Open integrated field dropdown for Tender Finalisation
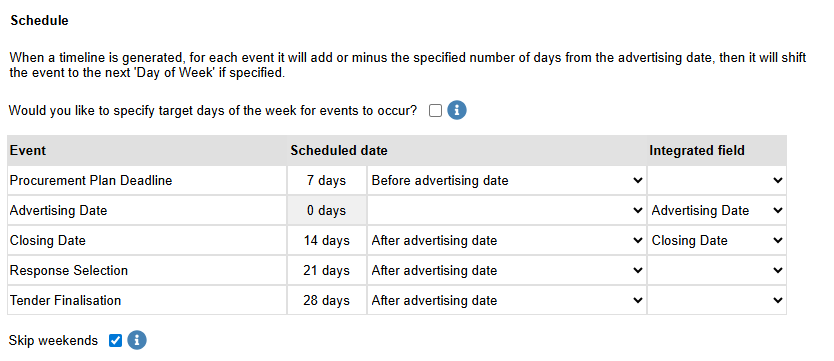The width and height of the screenshot is (834, 361). point(716,300)
